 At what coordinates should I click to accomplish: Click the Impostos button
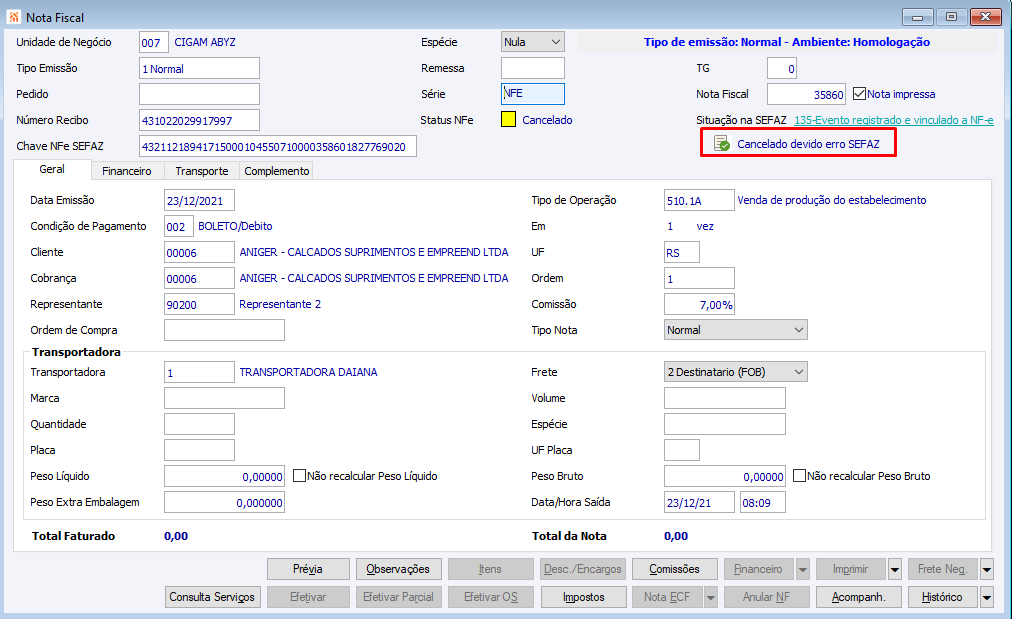point(583,597)
